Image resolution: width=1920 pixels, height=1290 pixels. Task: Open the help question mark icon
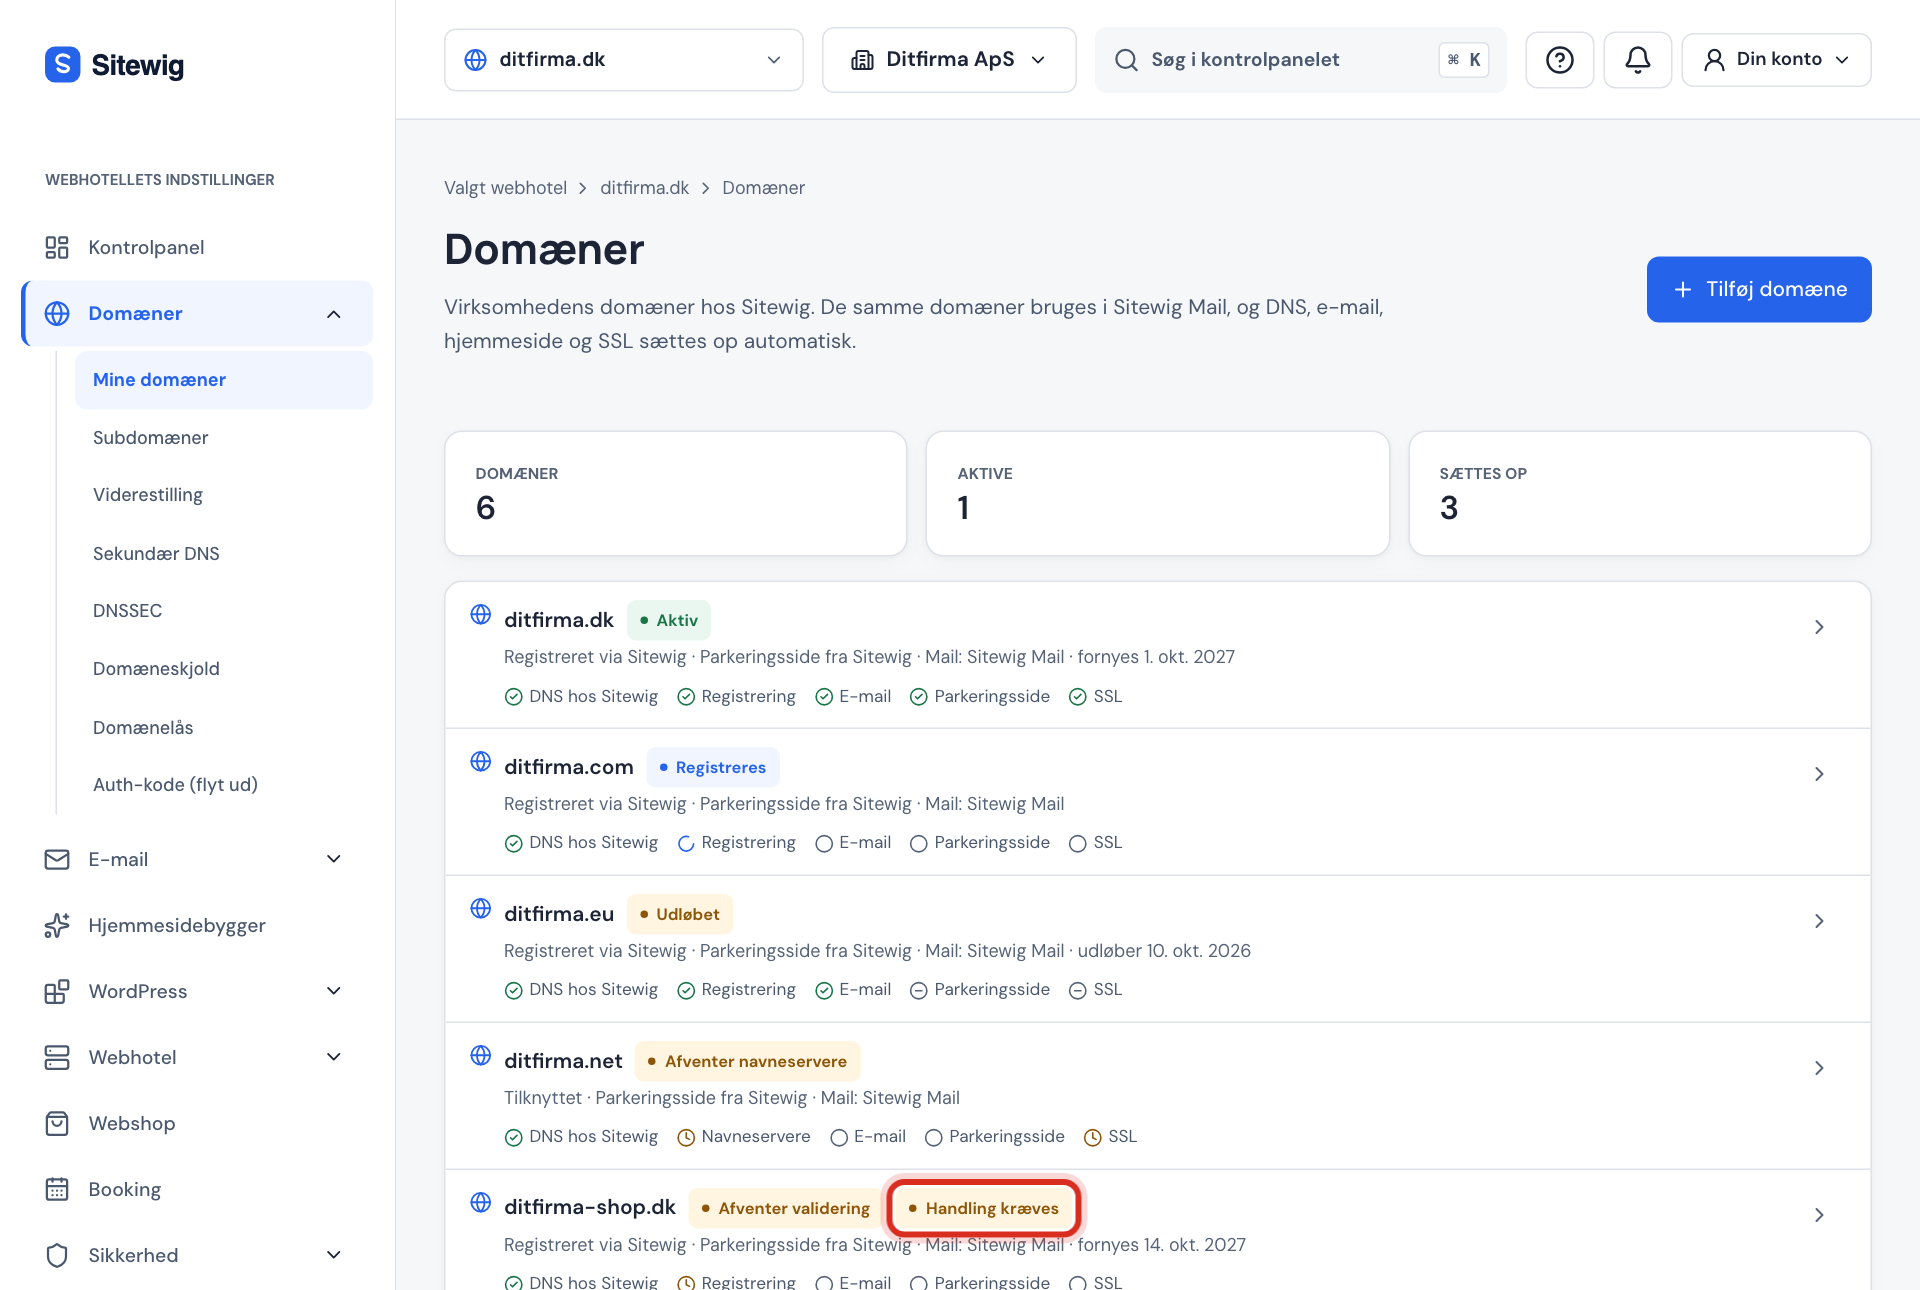[1559, 60]
